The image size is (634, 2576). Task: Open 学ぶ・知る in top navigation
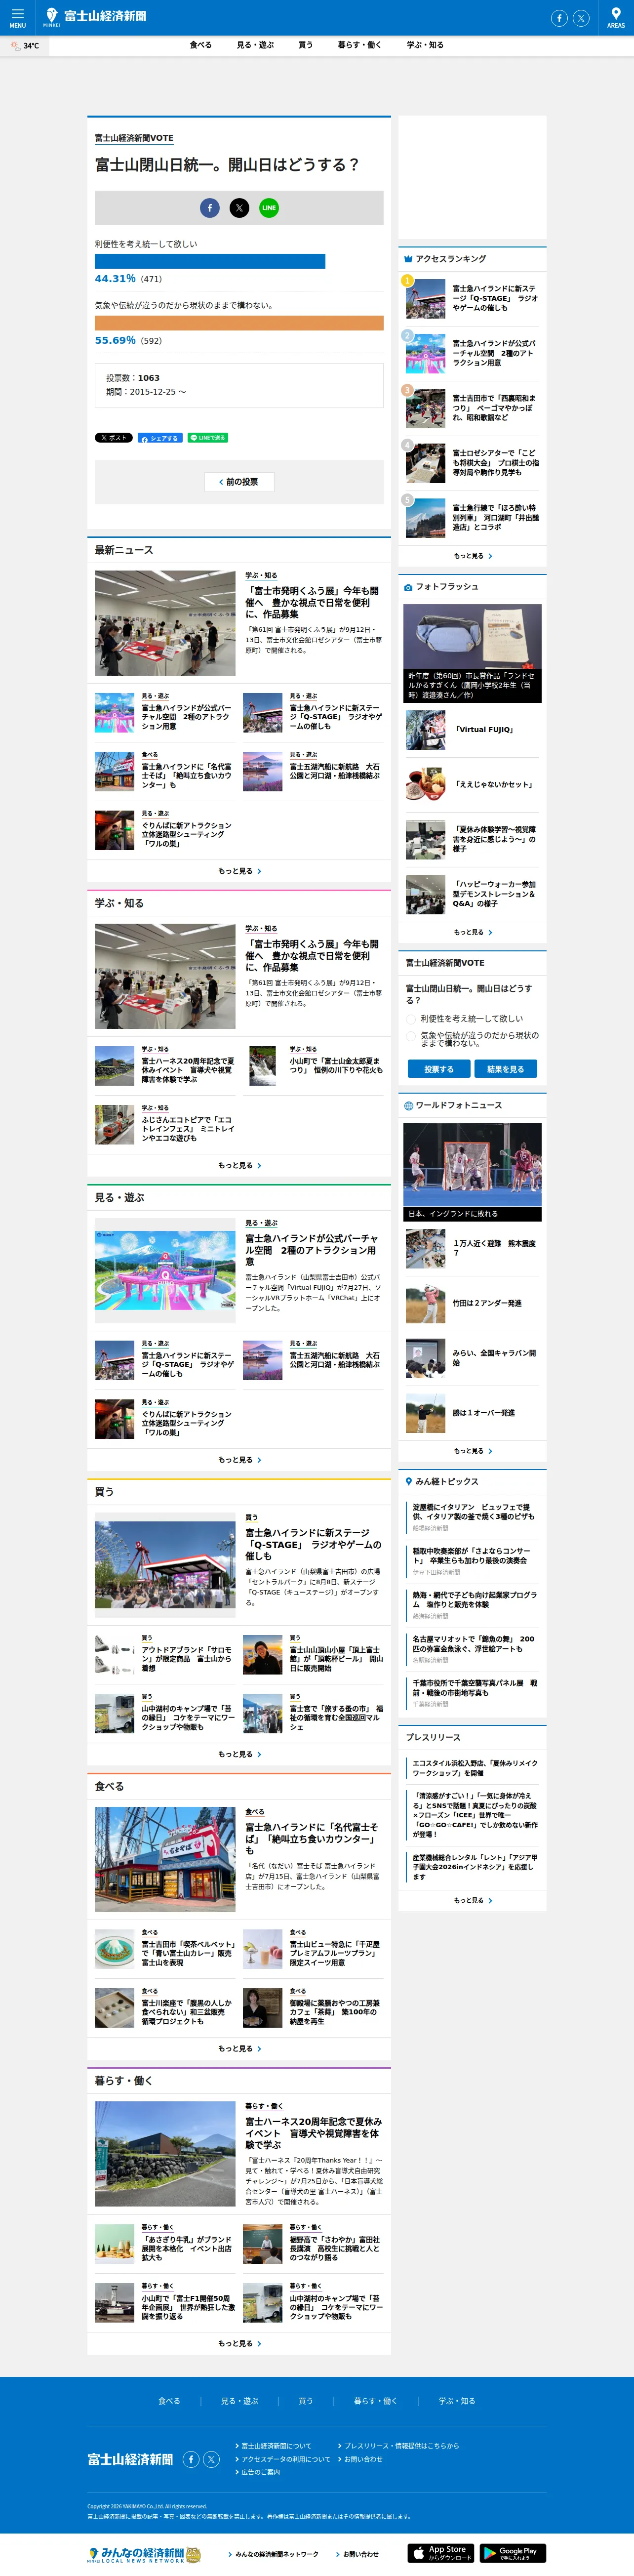[x=425, y=45]
